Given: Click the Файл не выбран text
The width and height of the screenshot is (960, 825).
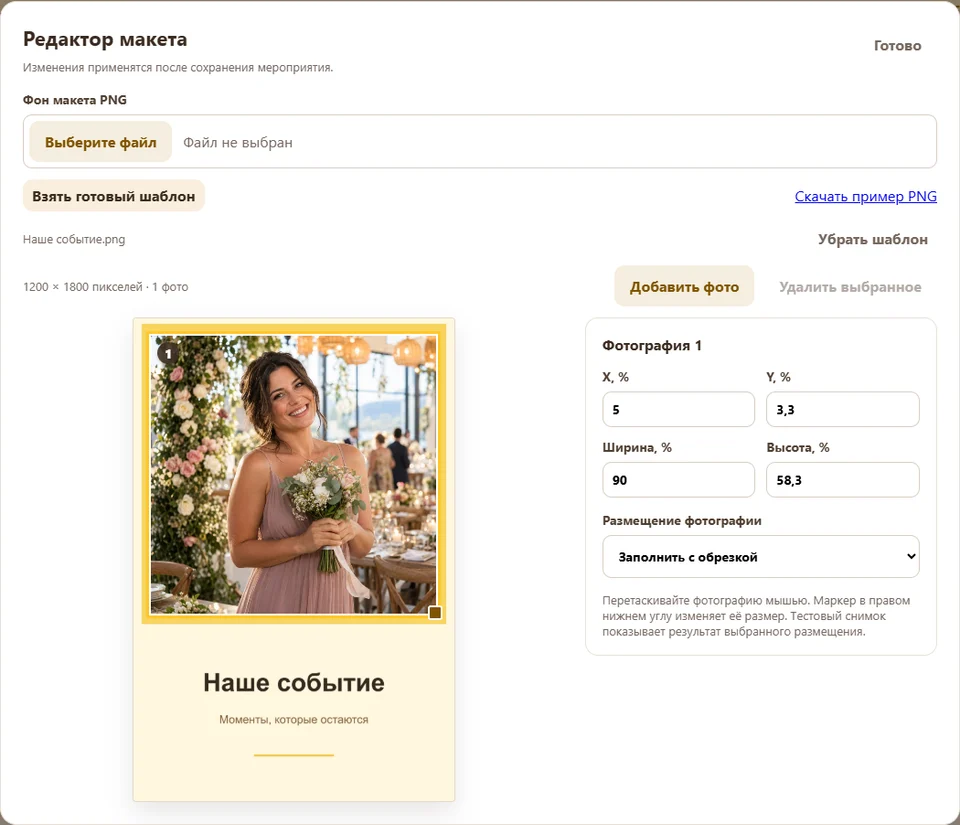Looking at the screenshot, I should point(238,143).
